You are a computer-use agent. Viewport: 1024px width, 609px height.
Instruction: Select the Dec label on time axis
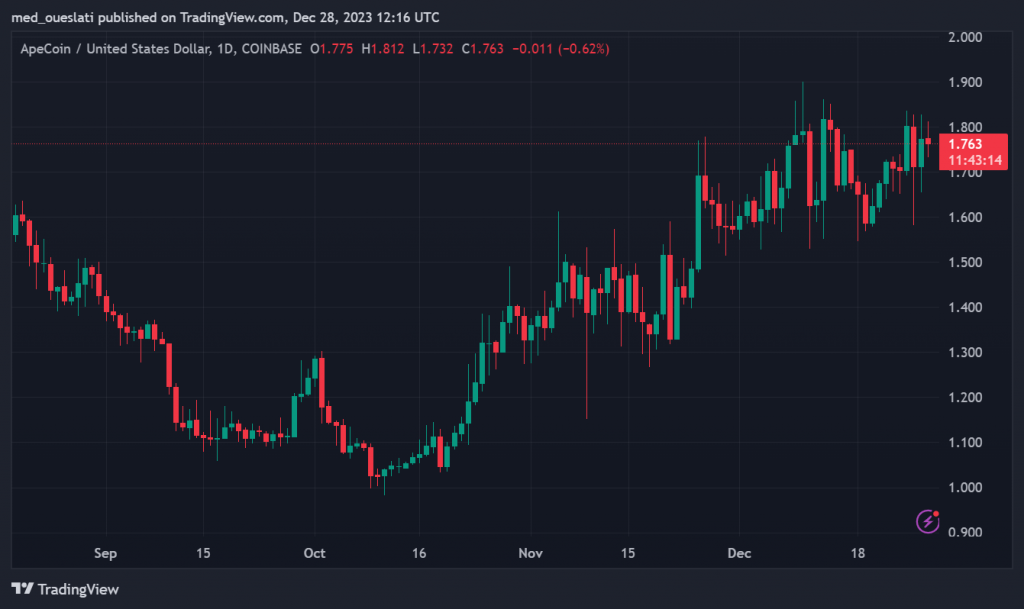739,553
